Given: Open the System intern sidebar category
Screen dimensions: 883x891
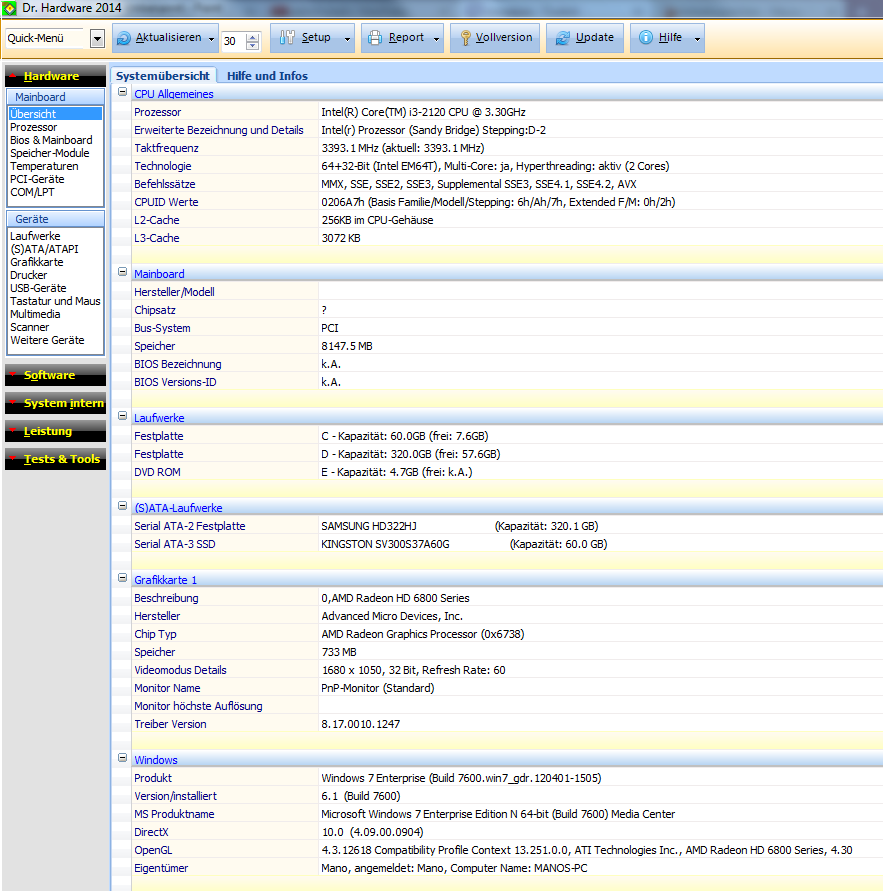Looking at the screenshot, I should tap(55, 403).
